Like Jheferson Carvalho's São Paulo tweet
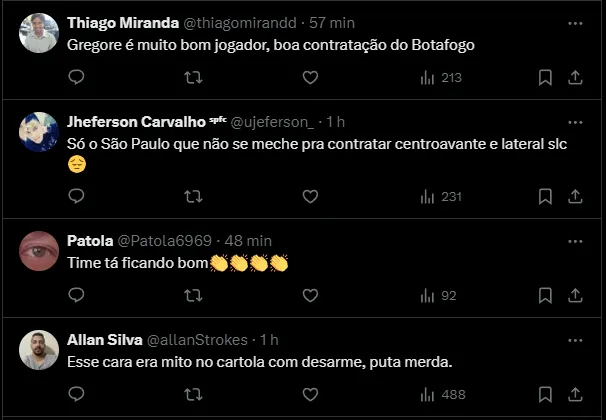606x420 pixels. [310, 196]
